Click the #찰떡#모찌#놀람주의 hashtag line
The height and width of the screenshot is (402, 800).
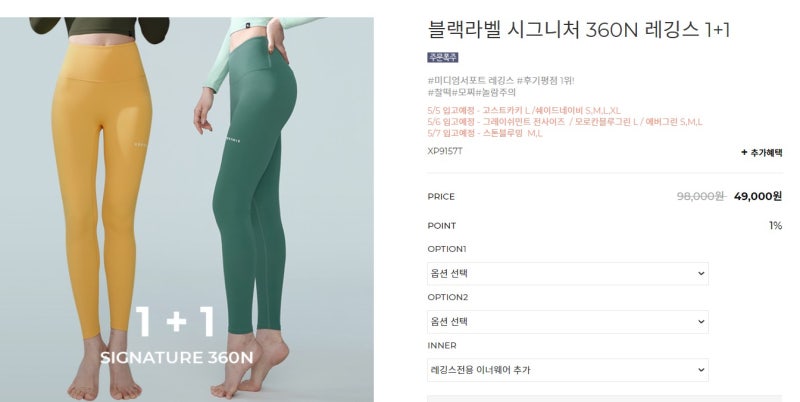point(471,92)
